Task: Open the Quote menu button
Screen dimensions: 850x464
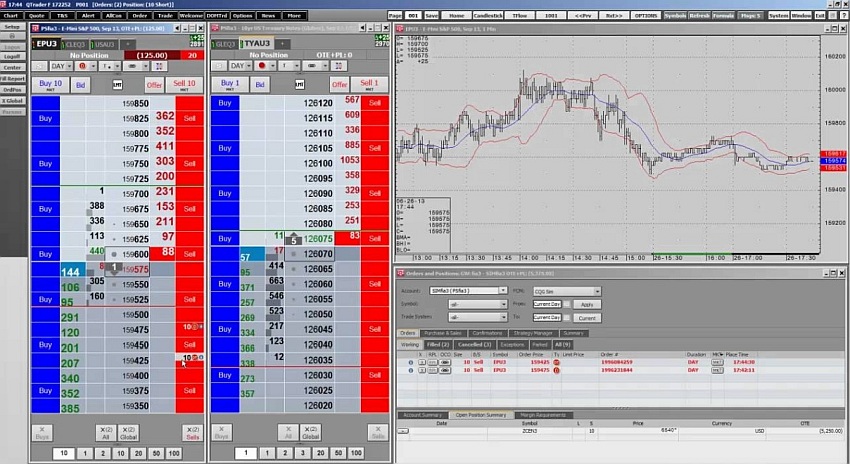Action: (x=36, y=16)
